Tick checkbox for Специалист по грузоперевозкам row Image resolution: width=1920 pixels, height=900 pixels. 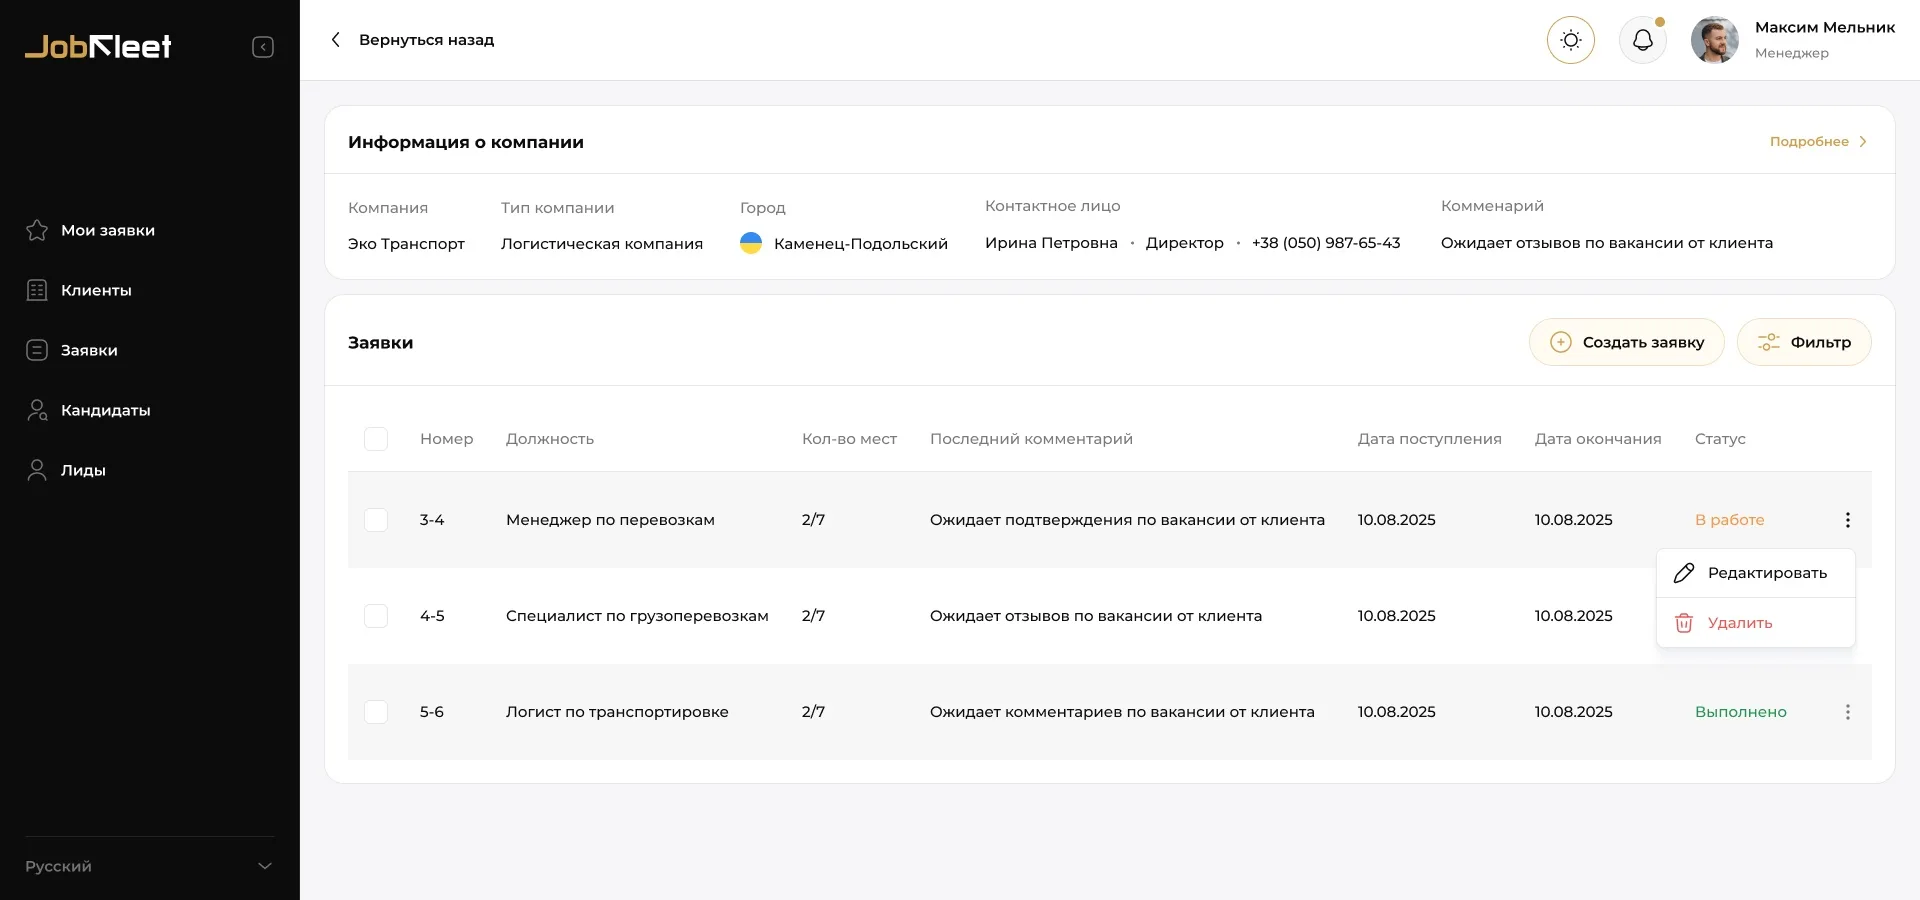click(376, 616)
